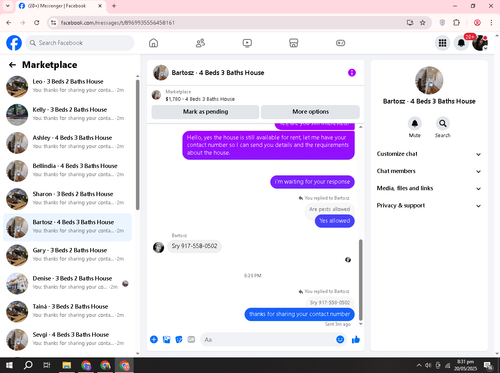
Task: Open Bartosz listing profile picture in side panel
Action: (x=429, y=80)
